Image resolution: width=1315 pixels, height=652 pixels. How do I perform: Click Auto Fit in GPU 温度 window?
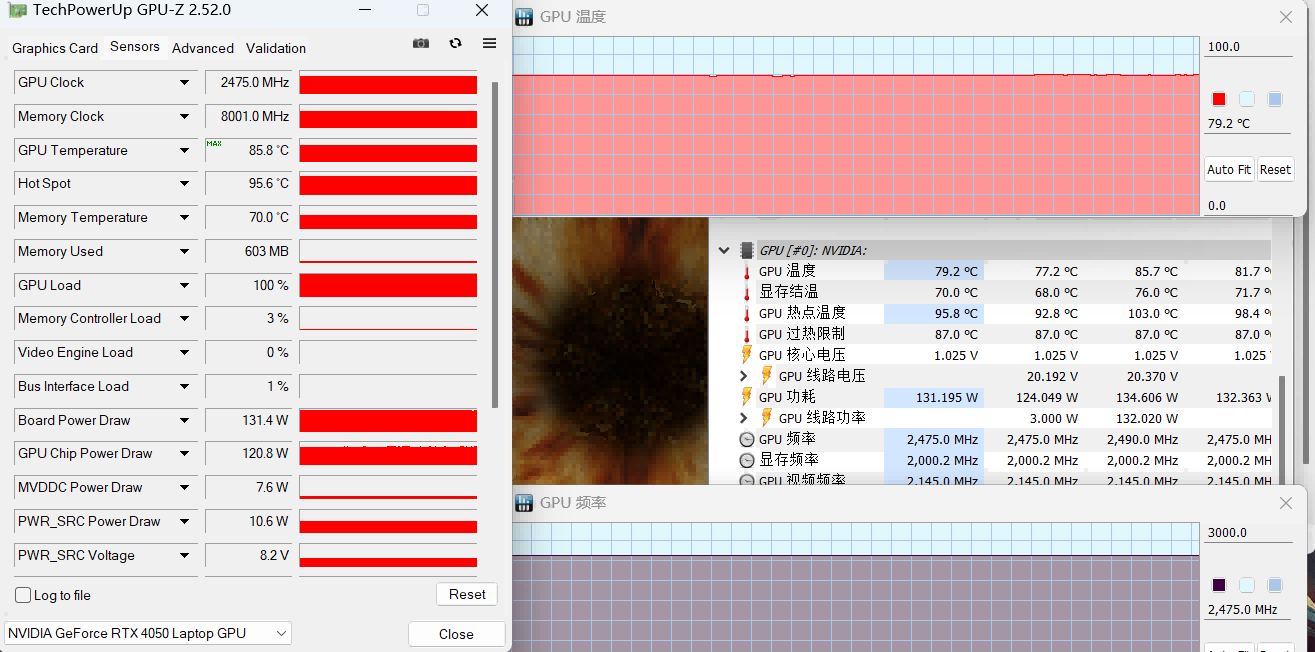click(1228, 169)
